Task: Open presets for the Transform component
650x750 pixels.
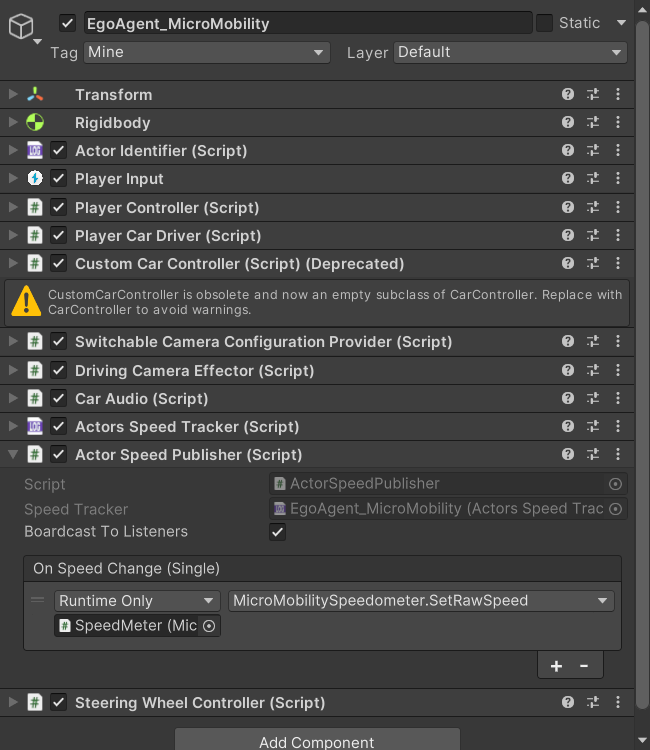Action: coord(593,94)
